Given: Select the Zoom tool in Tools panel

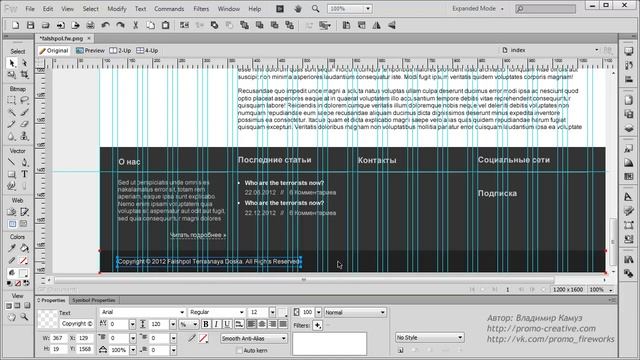Looking at the screenshot, I should tap(24, 317).
